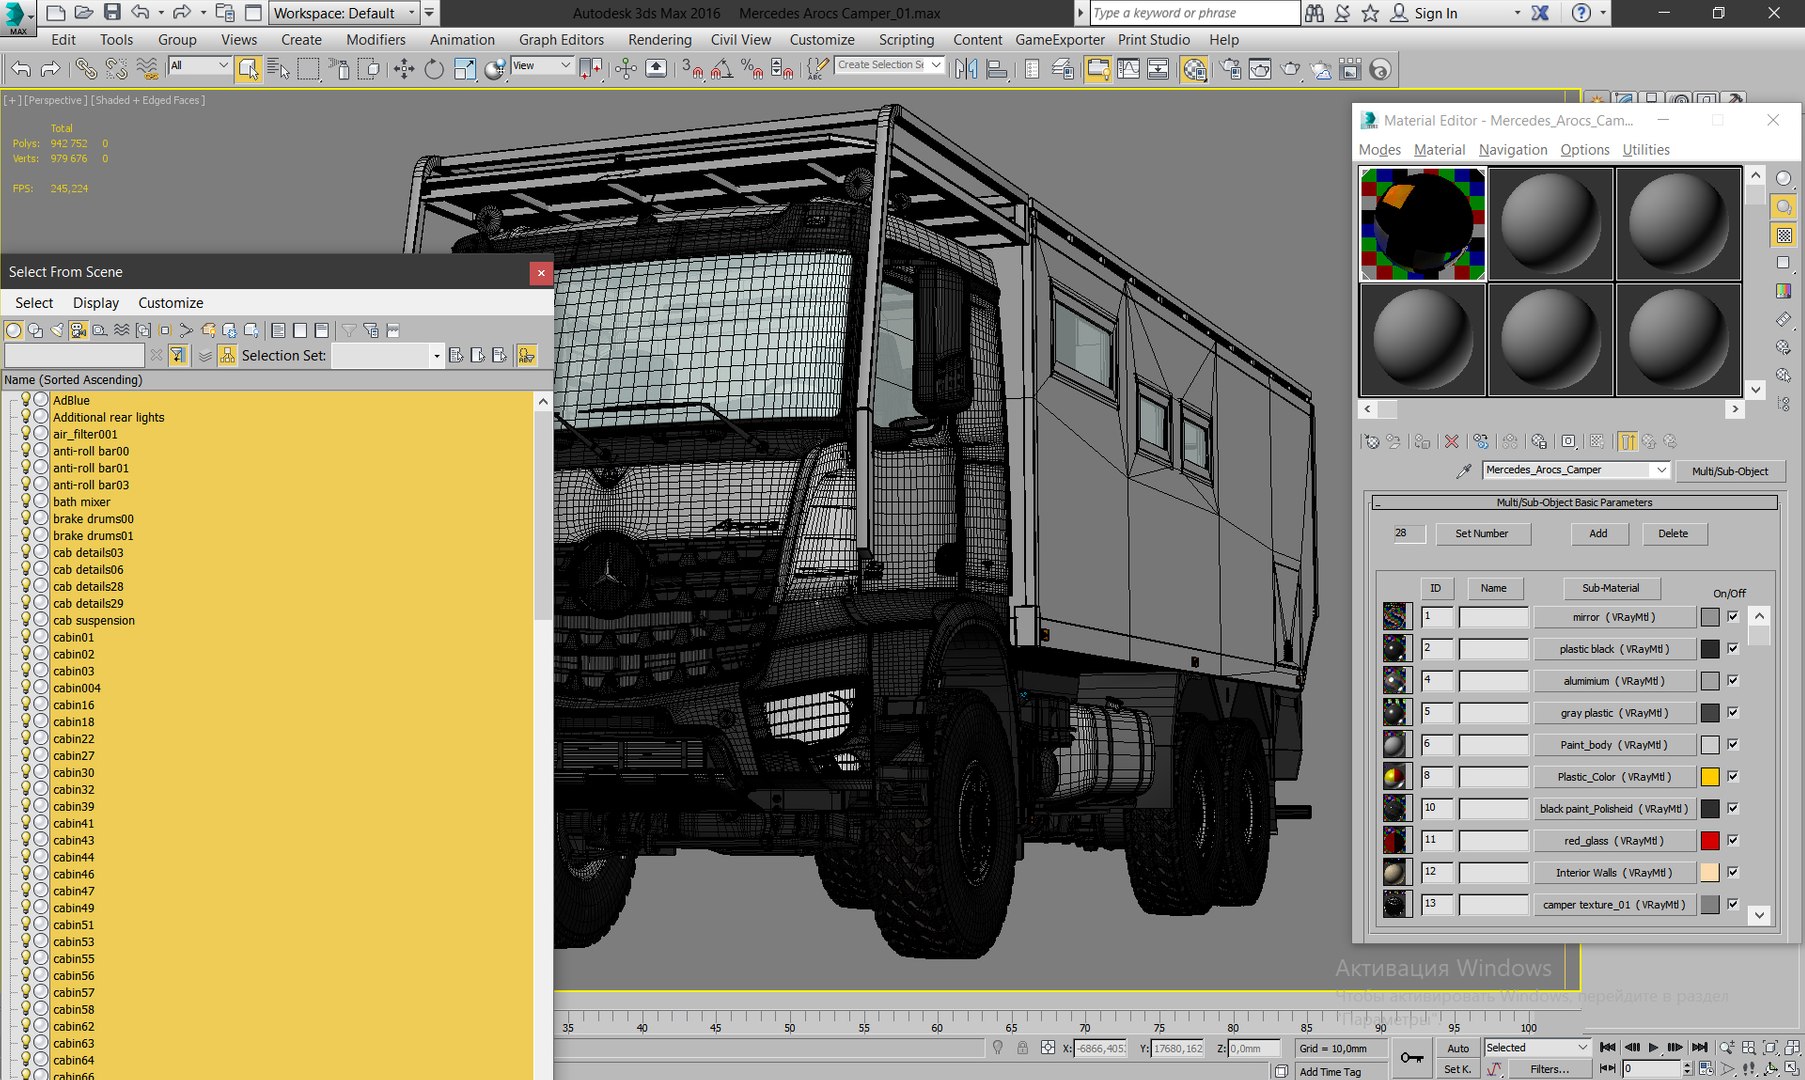Toggle the Angle Snap icon
Viewport: 1805px width, 1080px height.
pos(722,69)
